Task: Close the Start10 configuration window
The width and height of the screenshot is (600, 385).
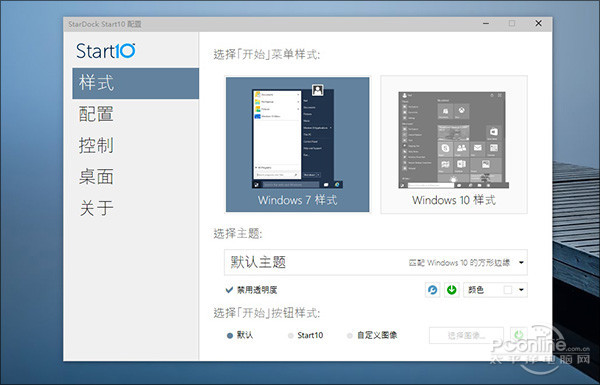Action: click(538, 24)
